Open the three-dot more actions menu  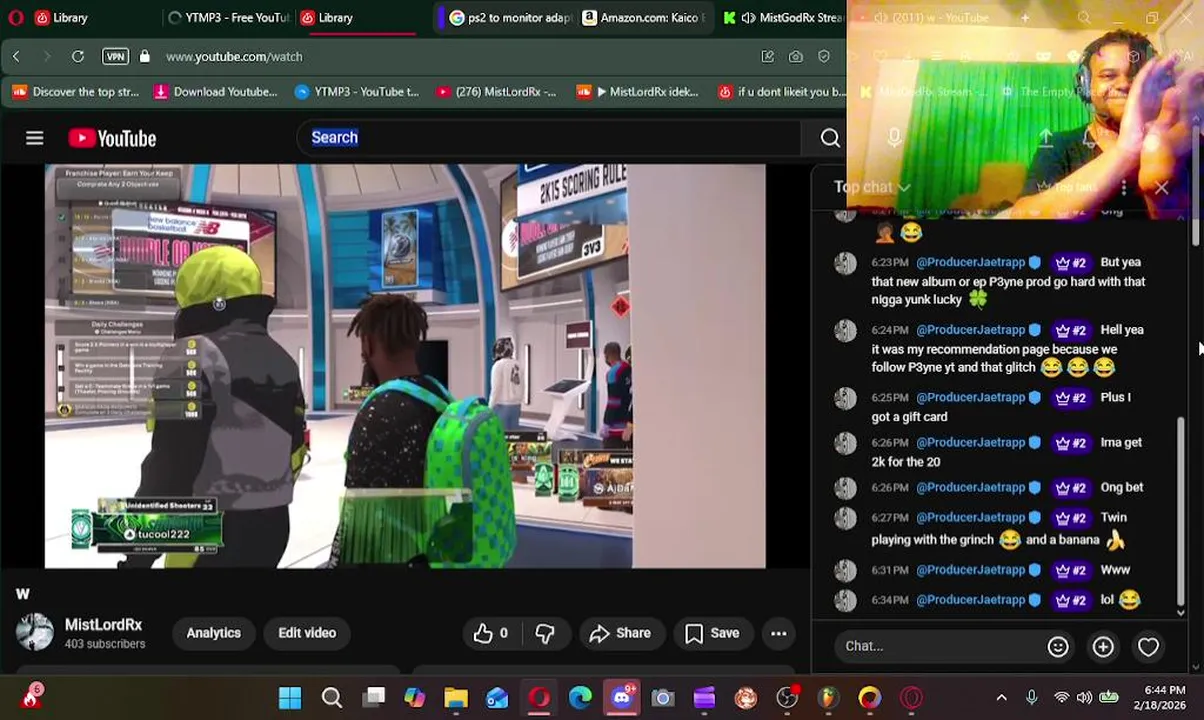[778, 633]
